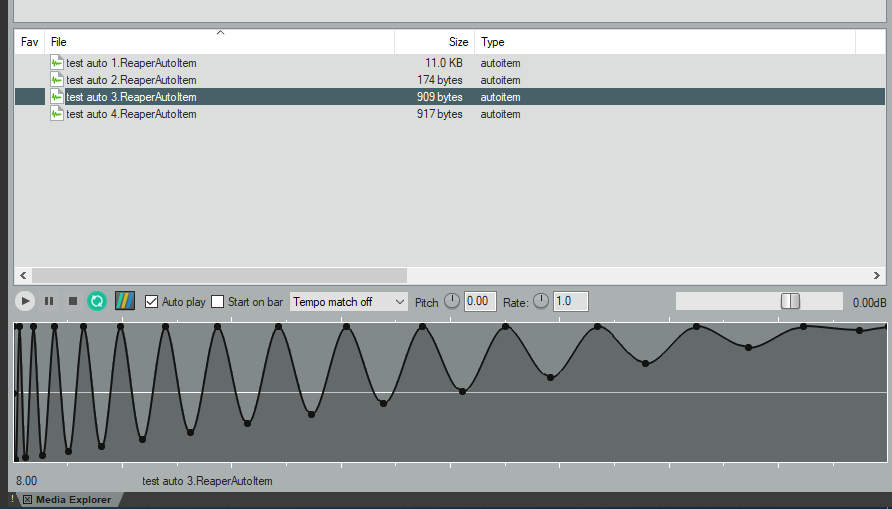Click file icon of test auto 1
This screenshot has height=509, width=892.
pyautogui.click(x=56, y=63)
